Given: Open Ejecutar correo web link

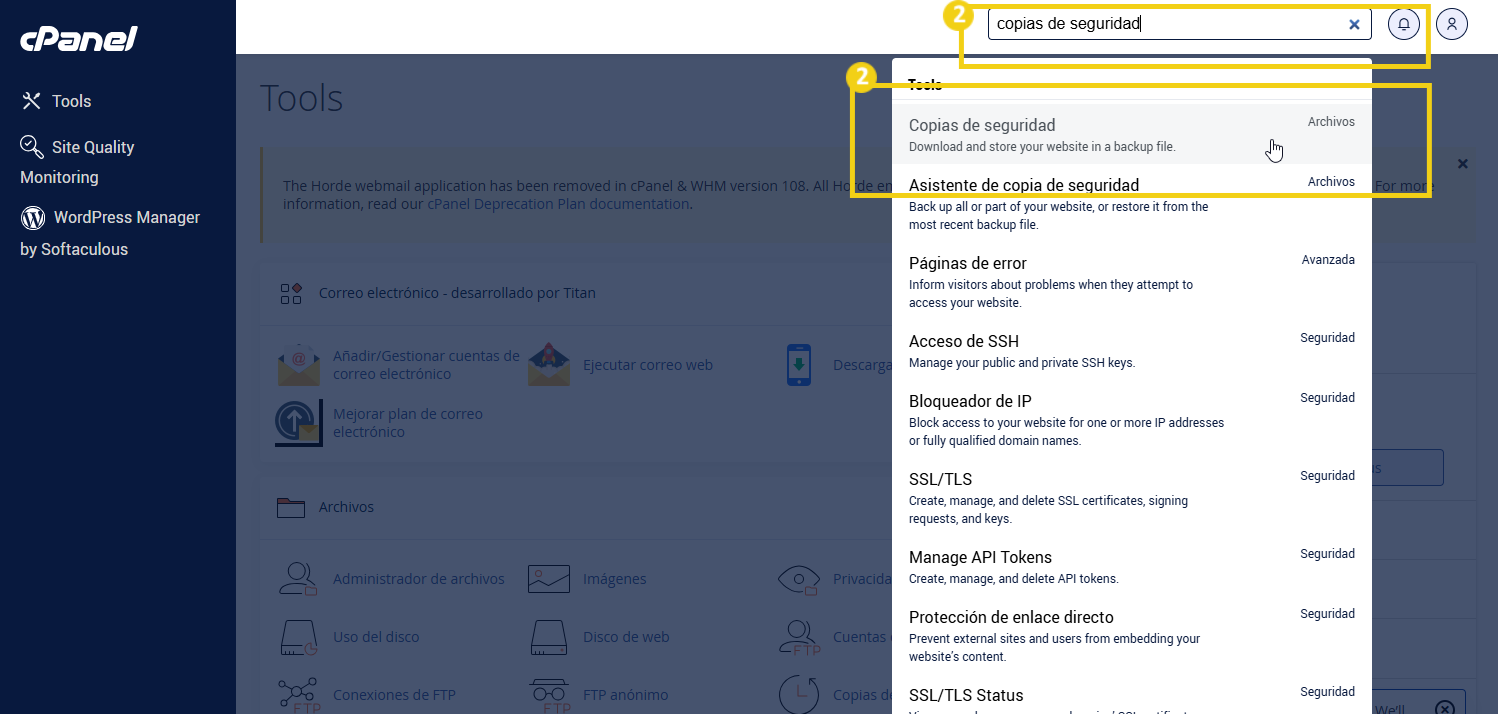Looking at the screenshot, I should 648,365.
